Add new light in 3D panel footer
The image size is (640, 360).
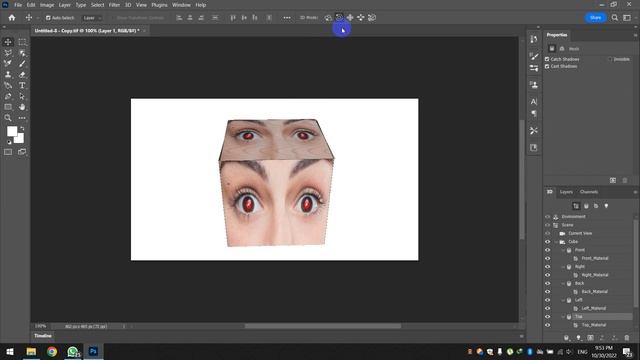pos(578,338)
